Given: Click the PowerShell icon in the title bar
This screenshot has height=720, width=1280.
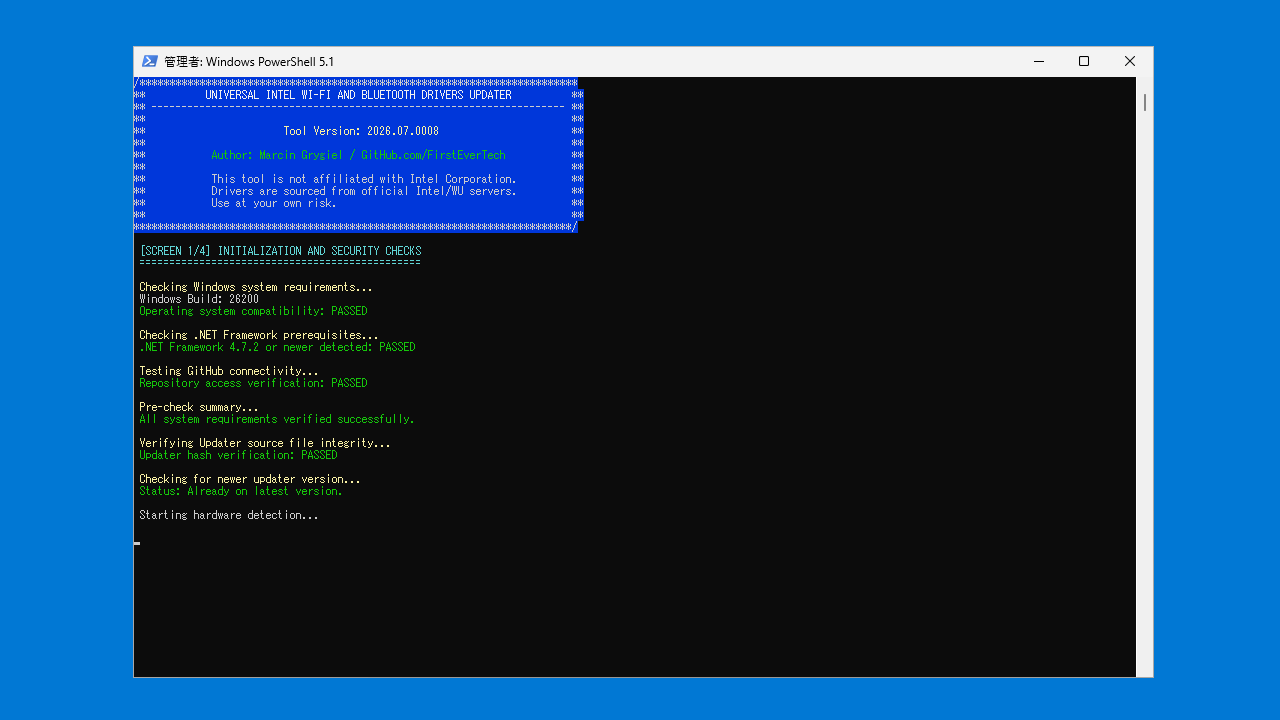Looking at the screenshot, I should 150,61.
